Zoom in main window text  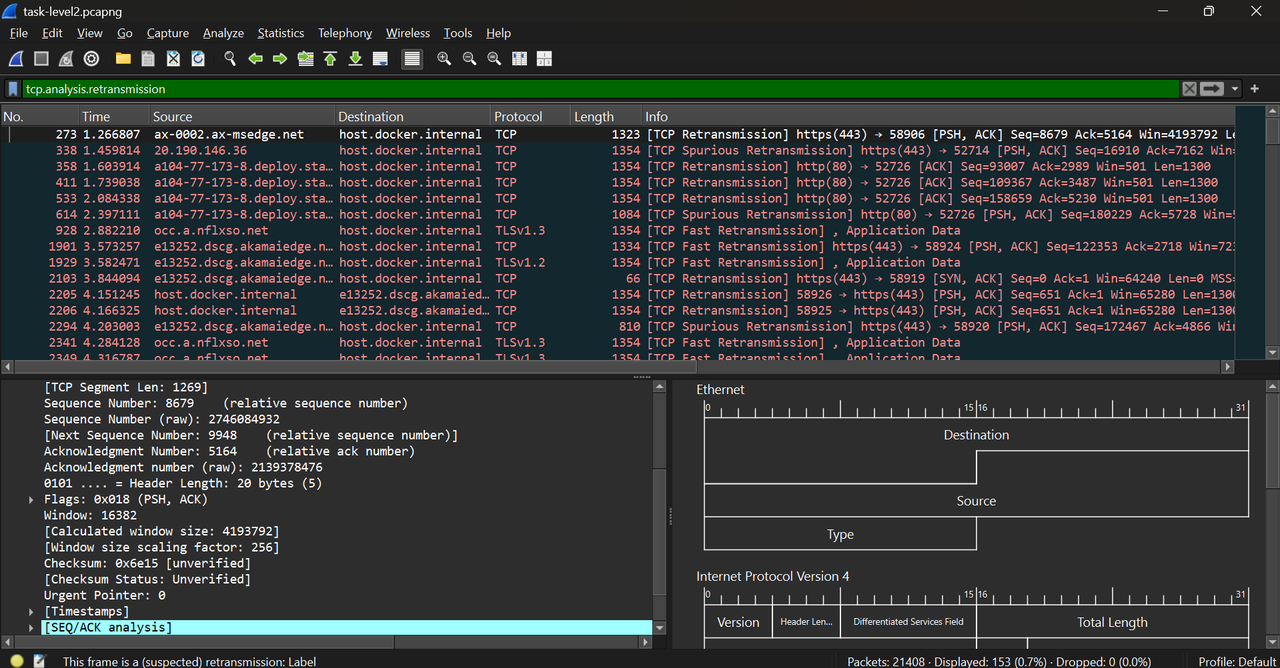pyautogui.click(x=444, y=59)
